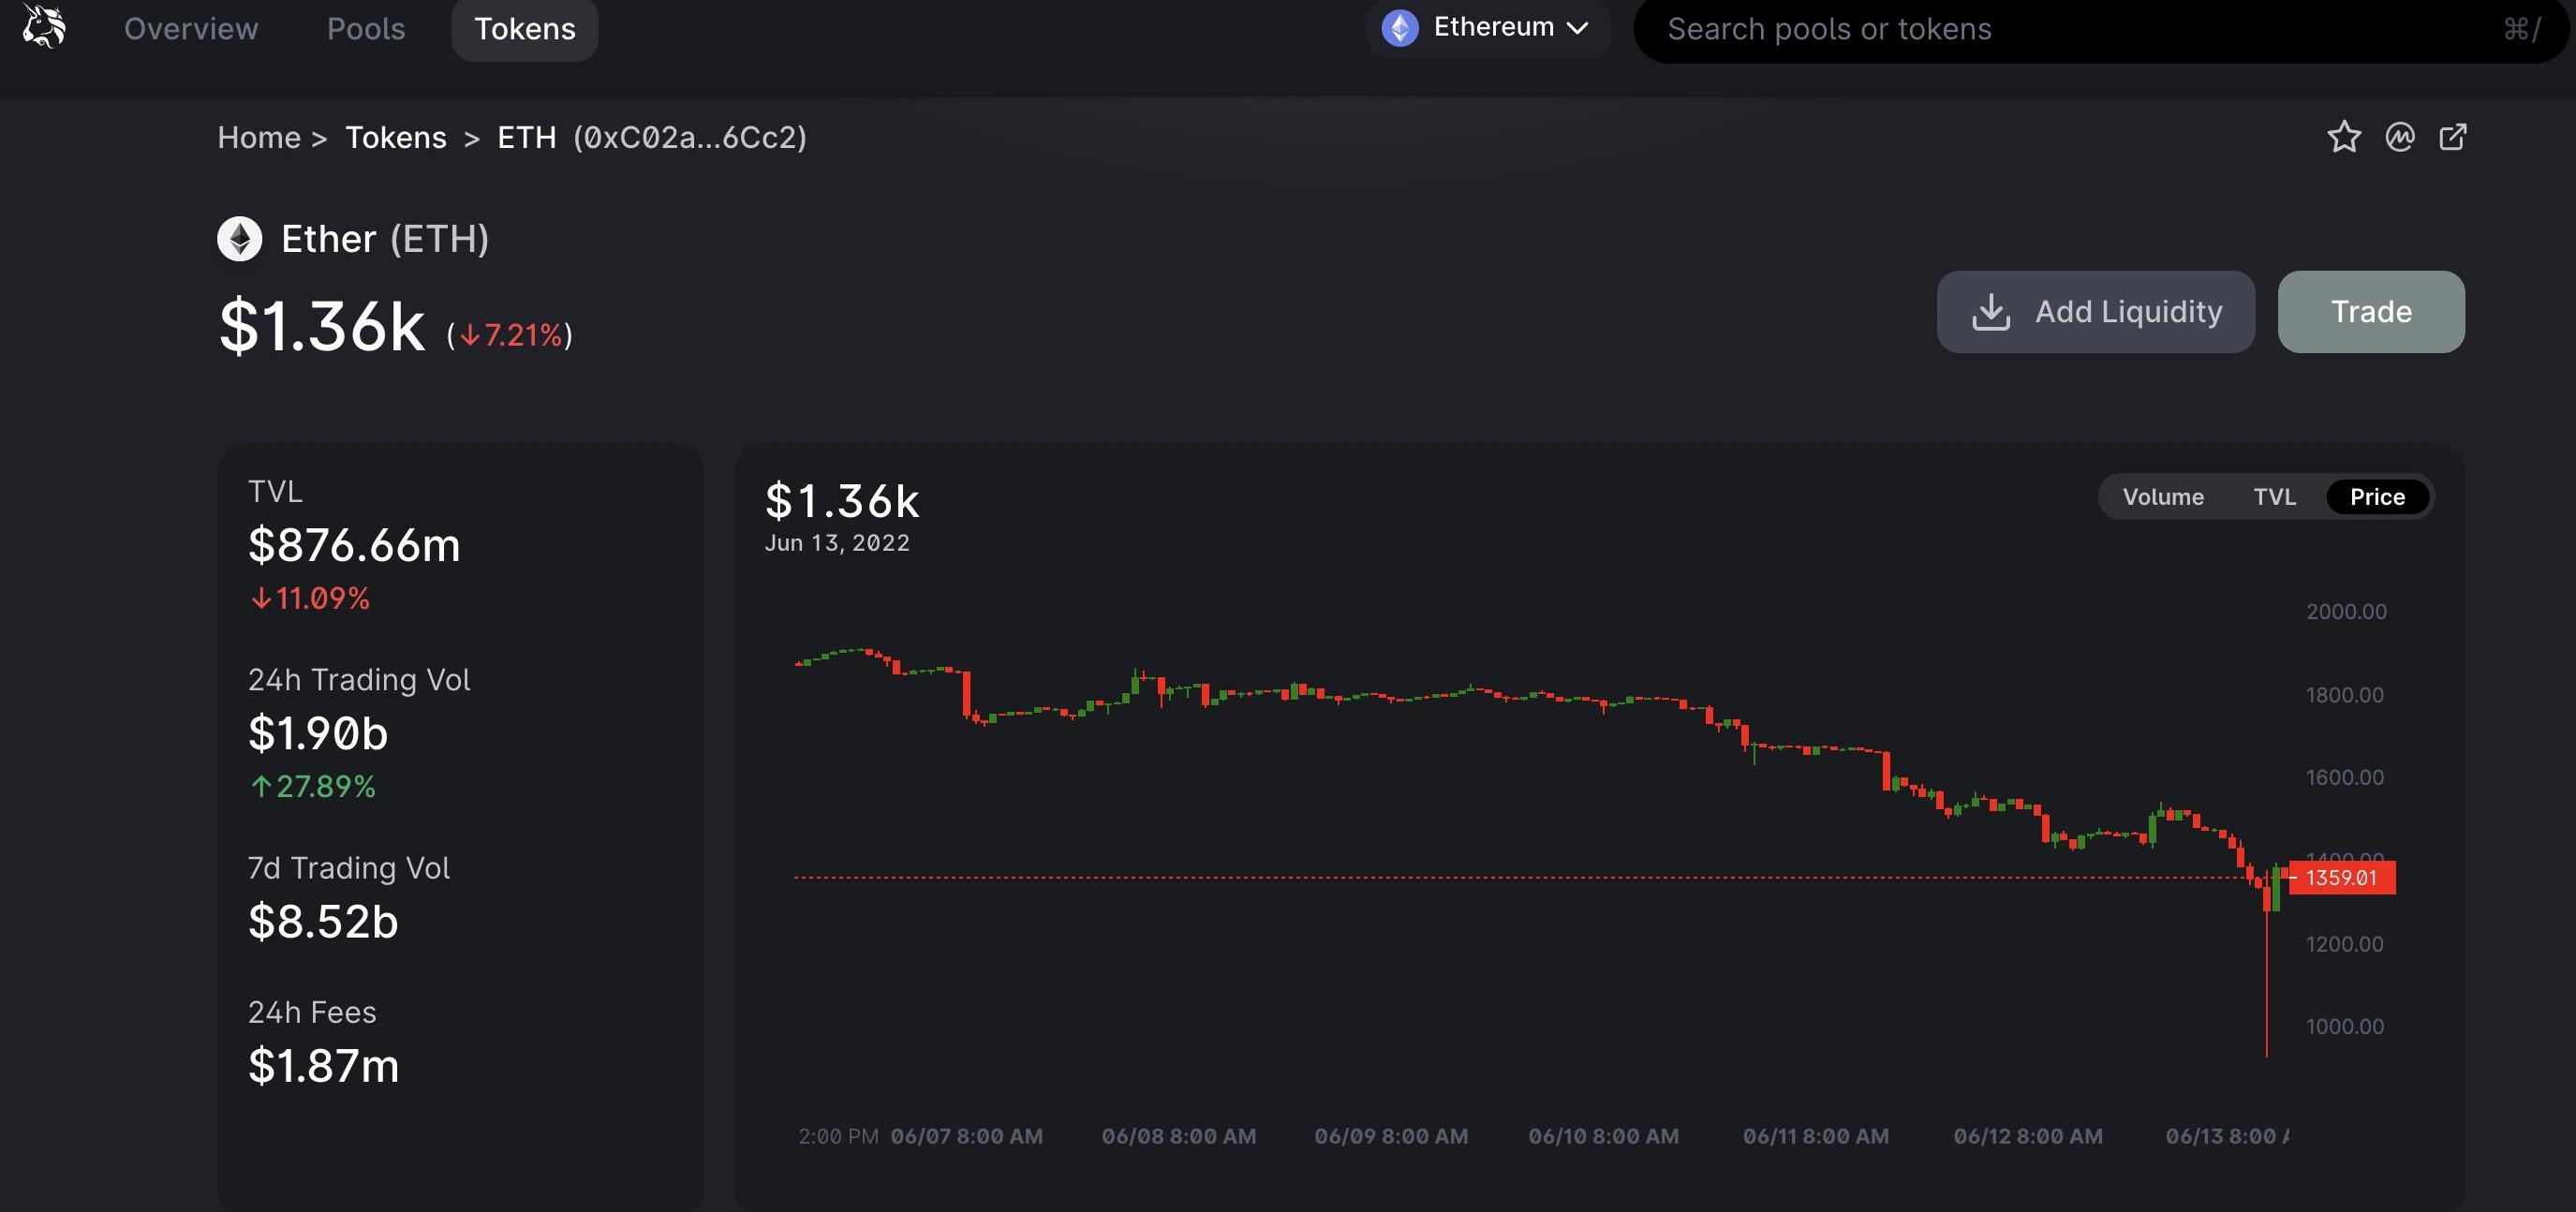Click the Add Liquidity button
This screenshot has height=1212, width=2576.
pos(2096,312)
